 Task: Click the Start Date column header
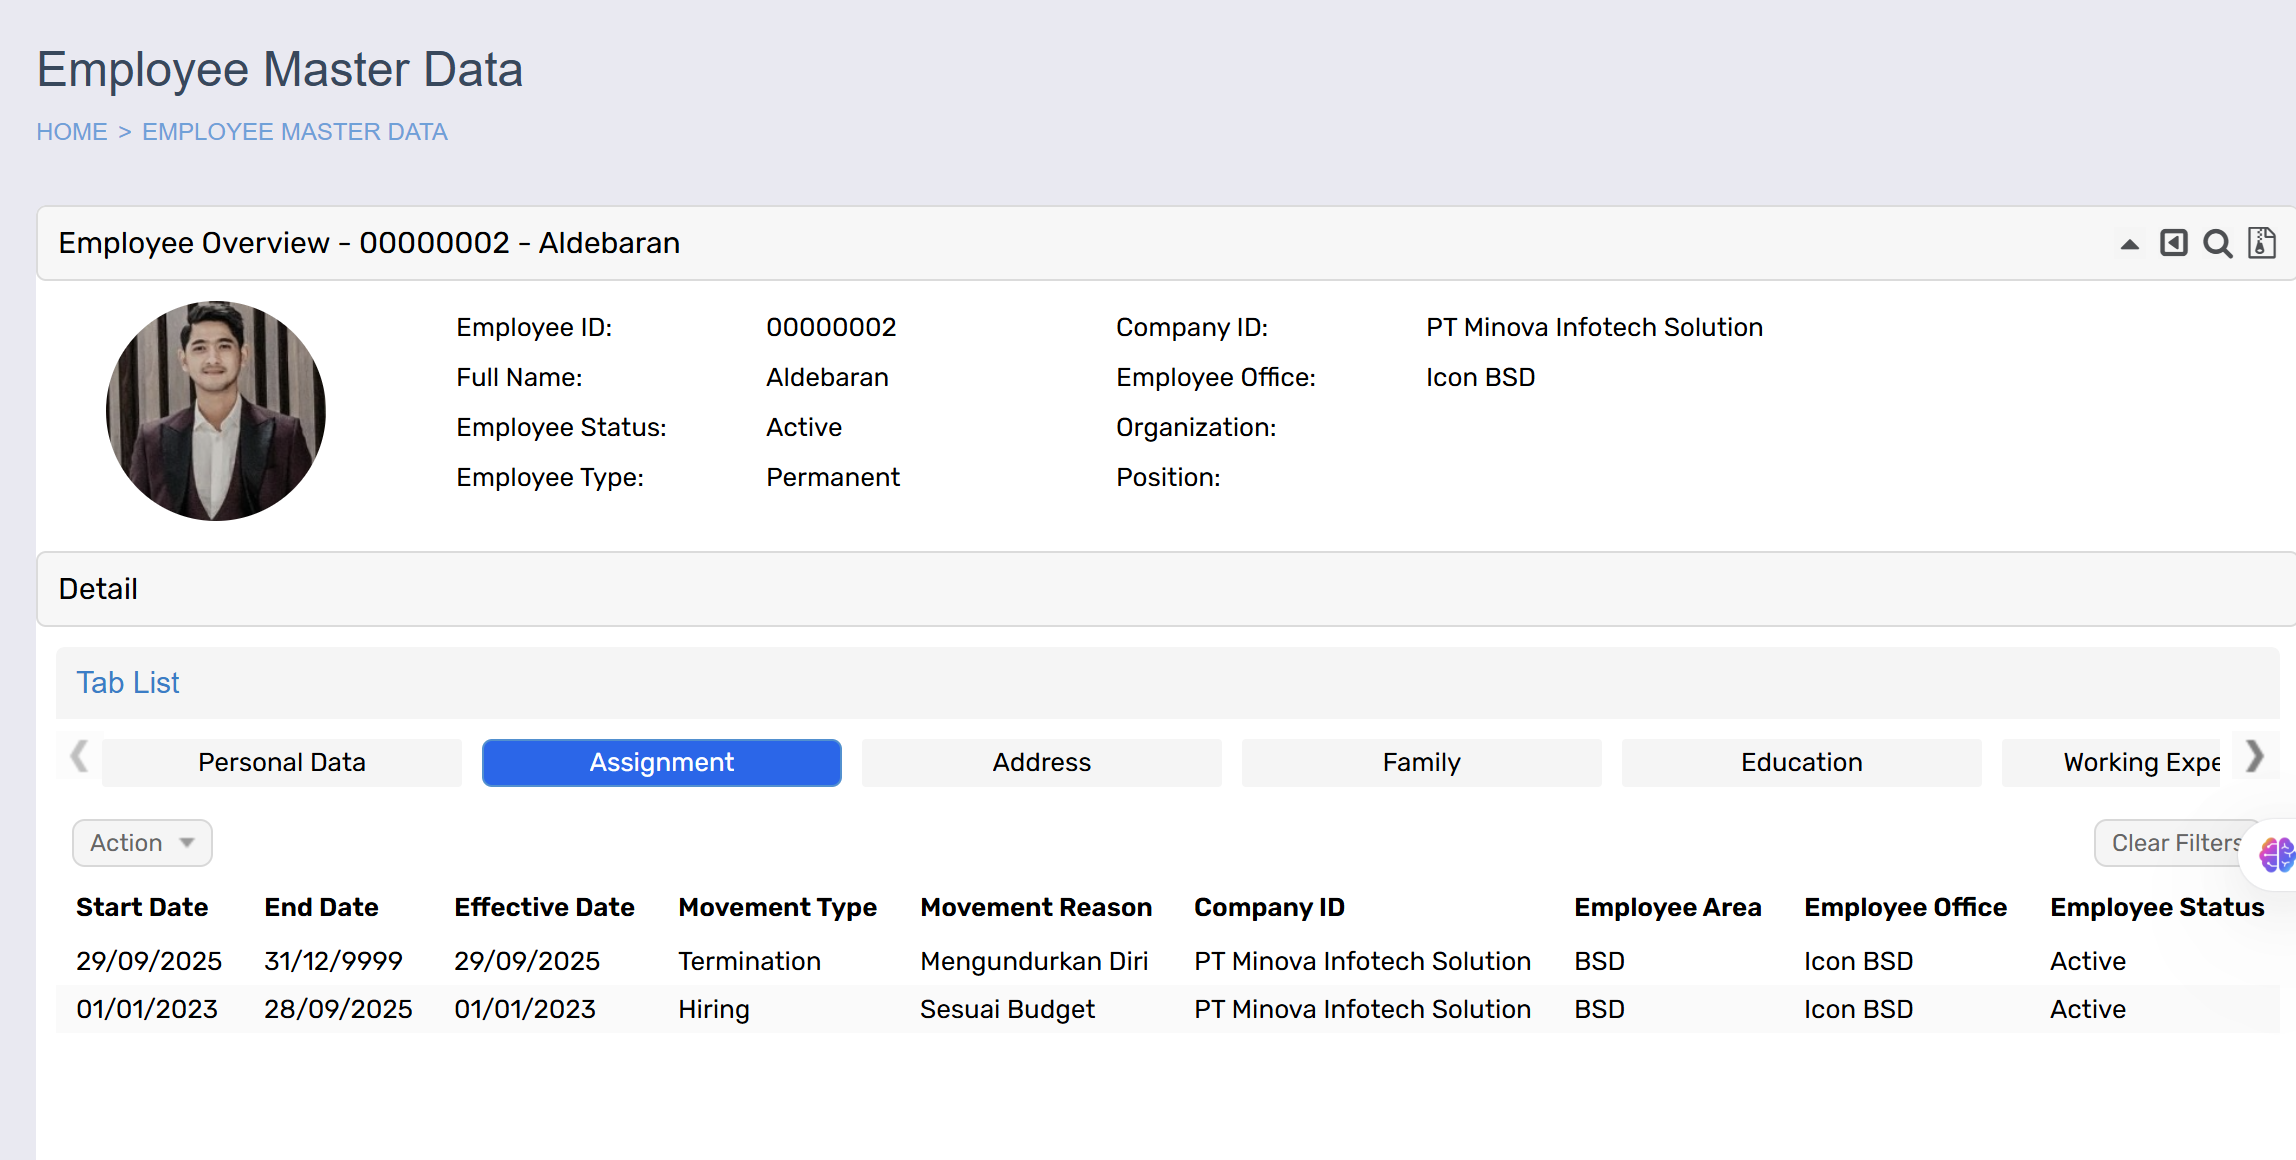(x=142, y=907)
